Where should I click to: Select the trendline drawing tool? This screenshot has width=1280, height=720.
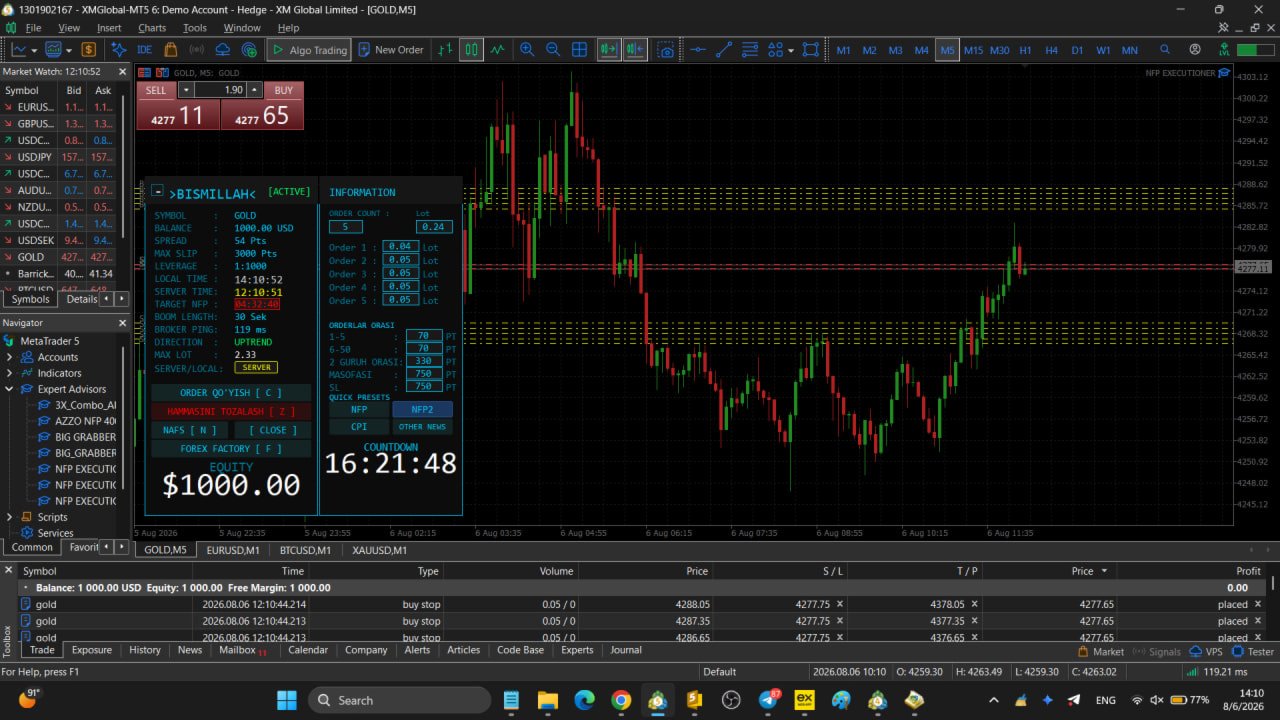click(x=724, y=49)
